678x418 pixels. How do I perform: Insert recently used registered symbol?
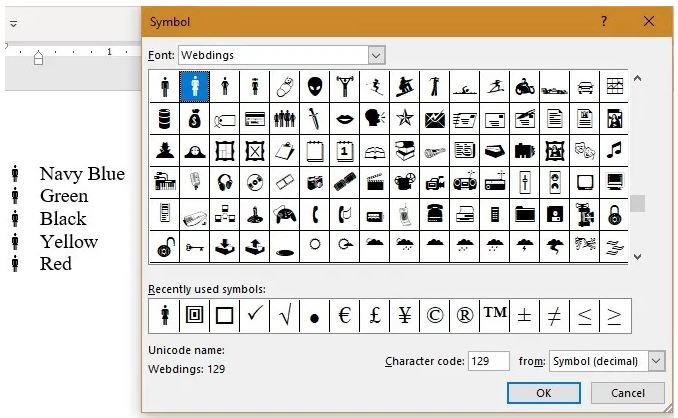[465, 316]
